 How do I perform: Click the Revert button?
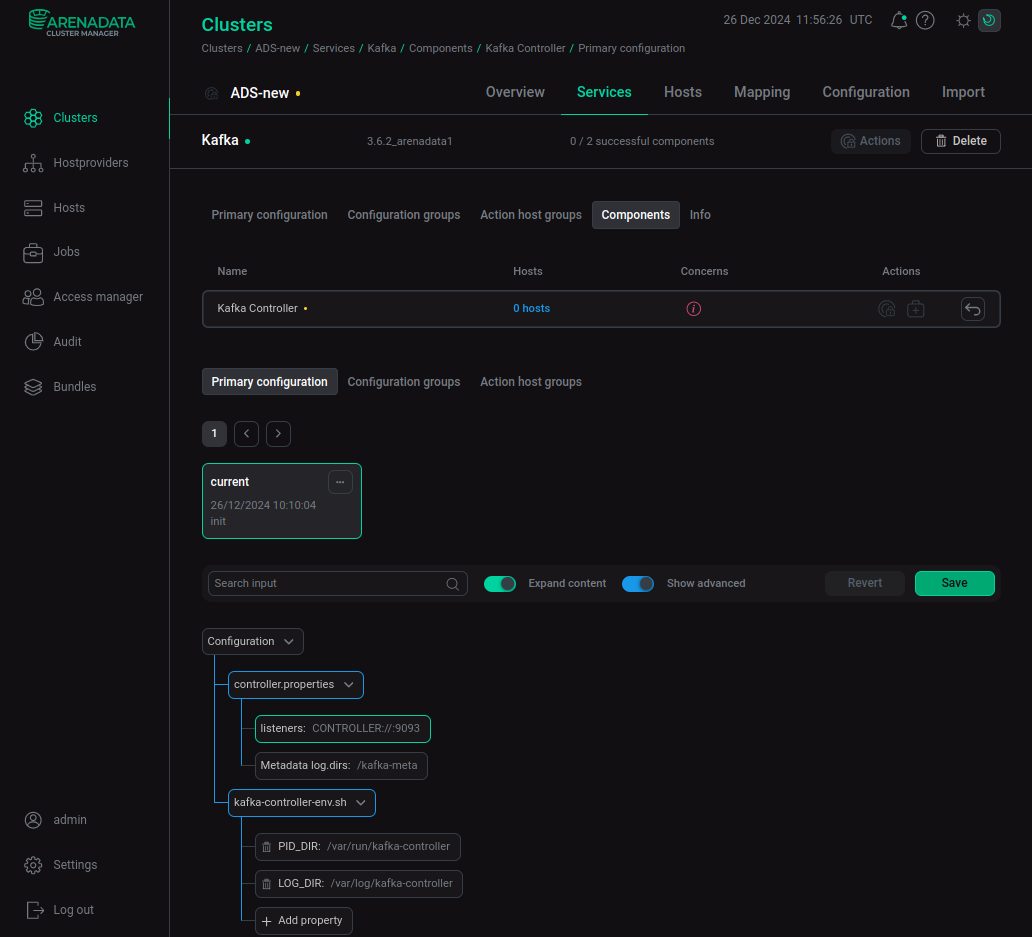[x=864, y=584]
